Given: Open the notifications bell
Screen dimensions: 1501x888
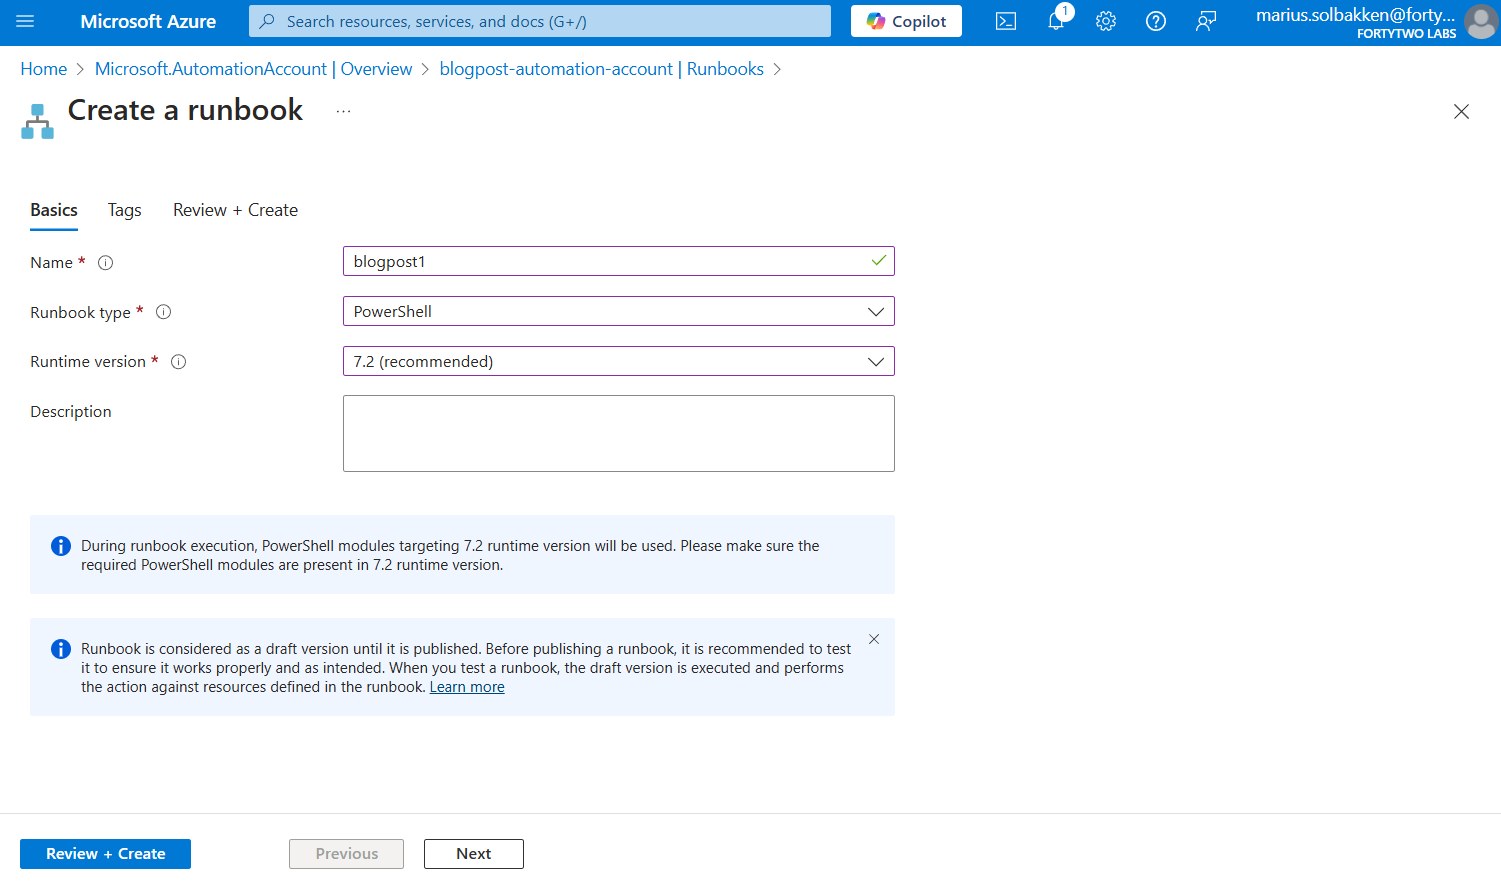Looking at the screenshot, I should click(x=1055, y=21).
